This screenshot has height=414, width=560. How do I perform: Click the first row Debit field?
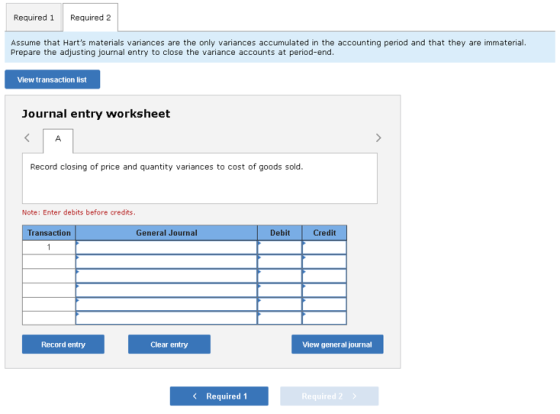[x=280, y=247]
